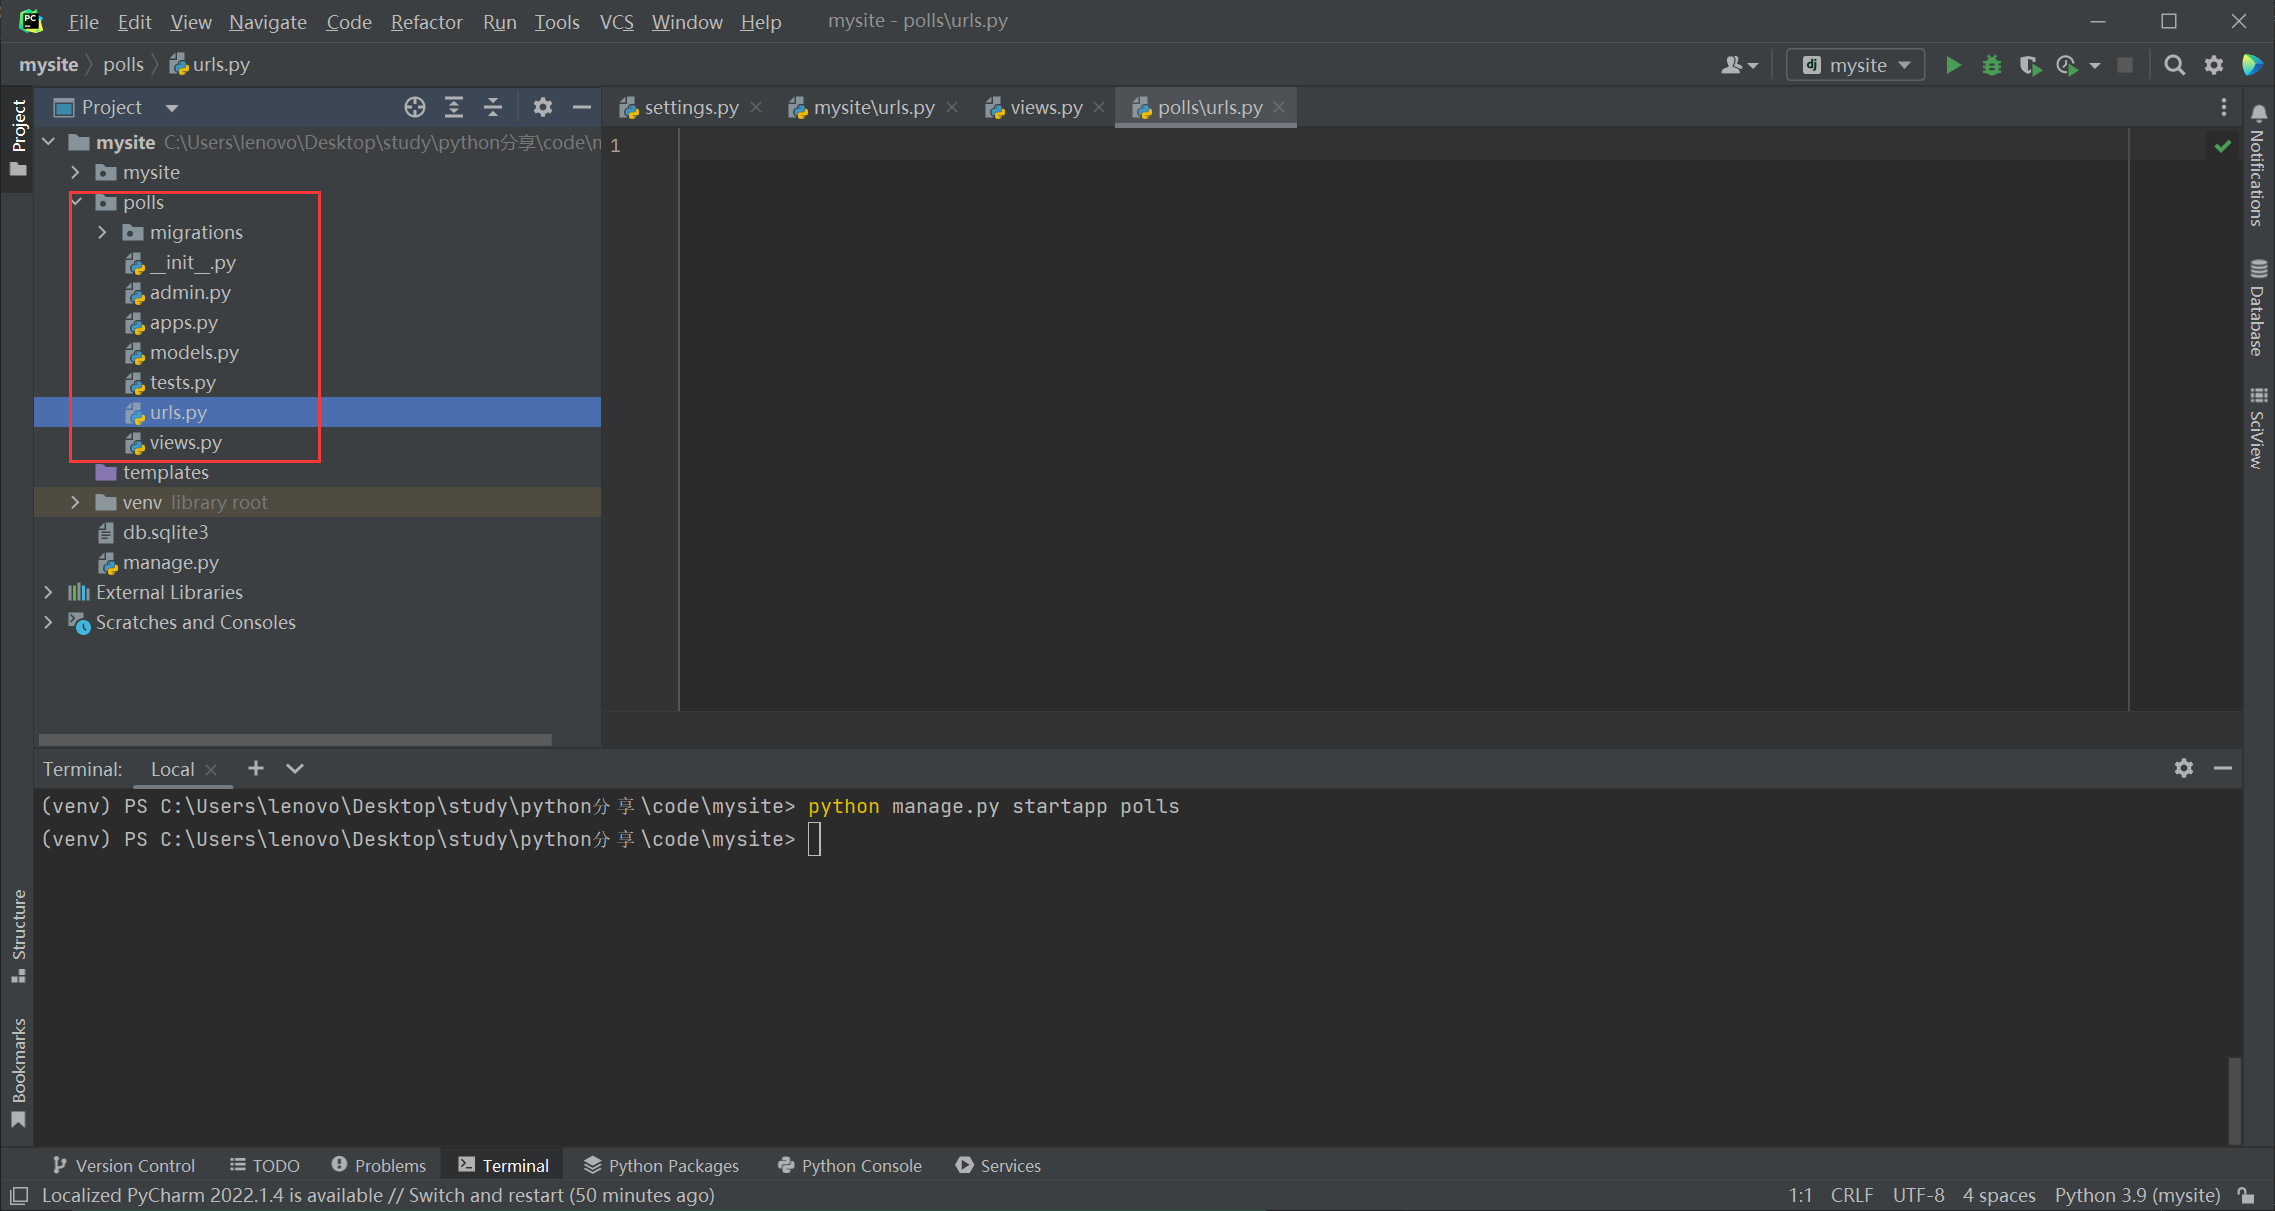Close the Local terminal tab
The height and width of the screenshot is (1211, 2275).
pos(211,769)
